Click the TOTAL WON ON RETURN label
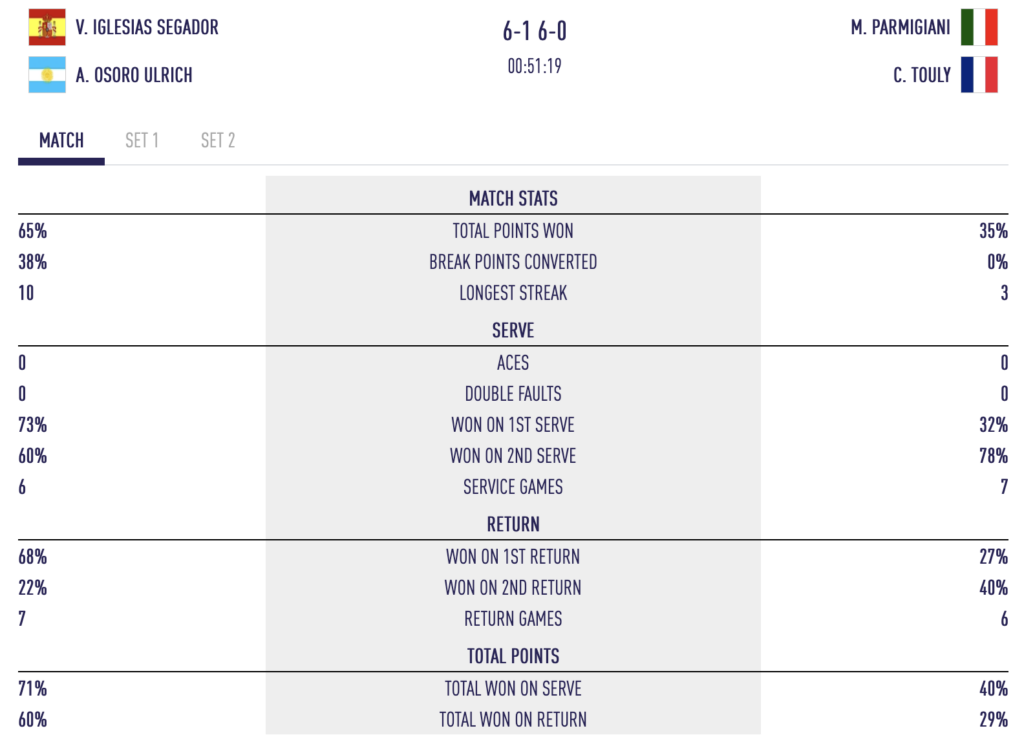 pos(513,719)
